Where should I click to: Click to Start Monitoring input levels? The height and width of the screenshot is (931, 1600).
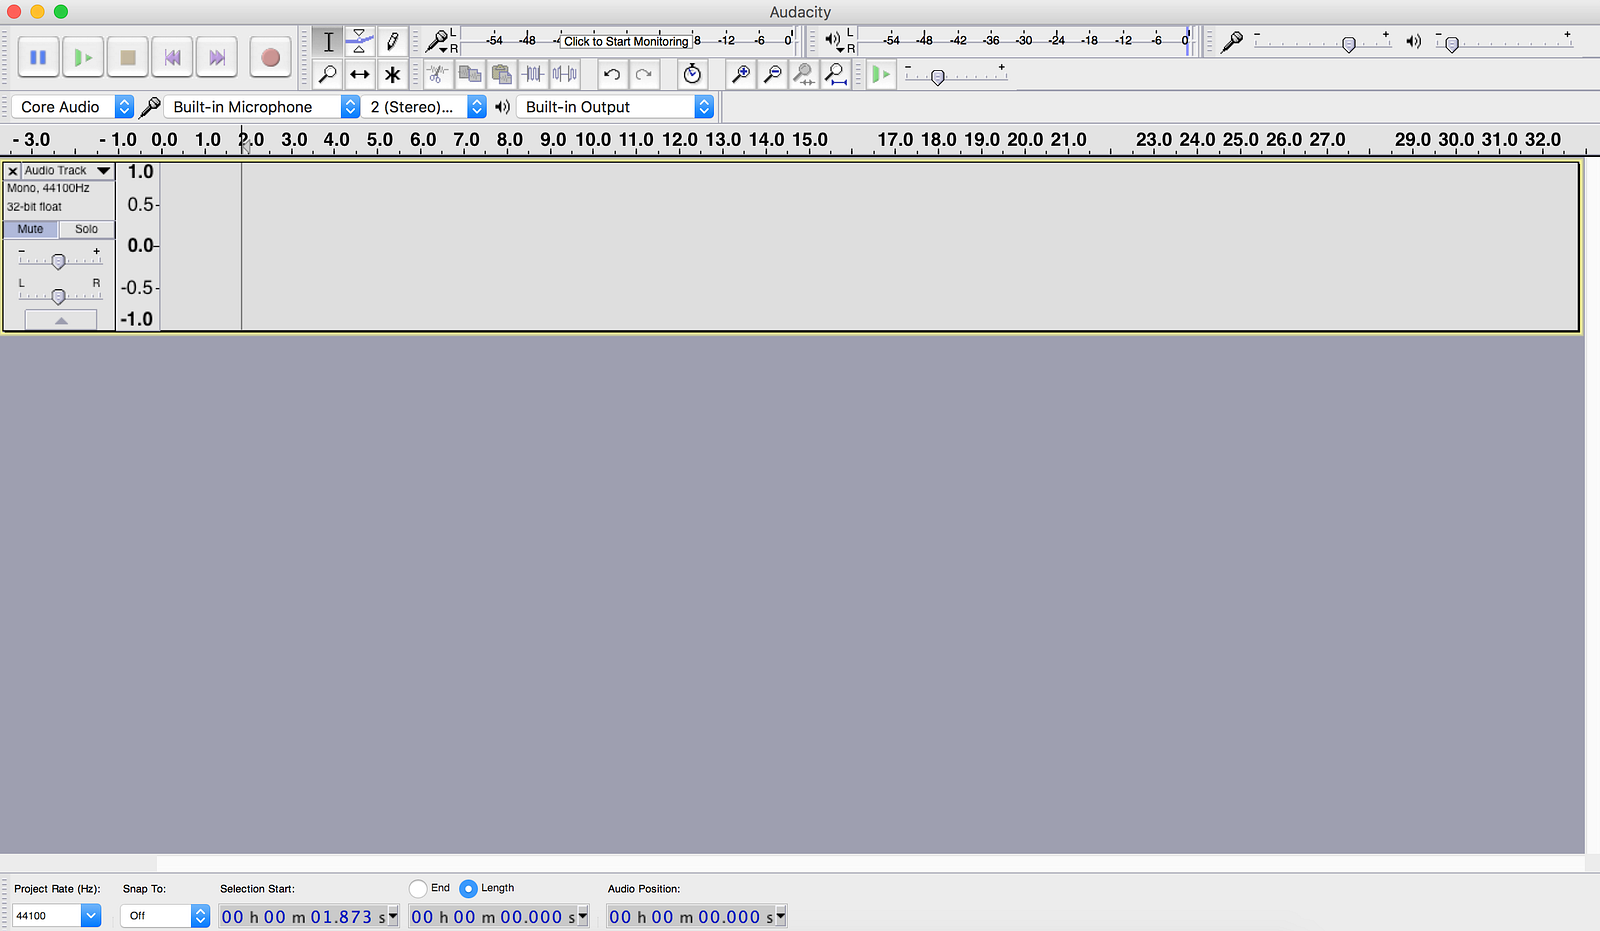point(626,41)
